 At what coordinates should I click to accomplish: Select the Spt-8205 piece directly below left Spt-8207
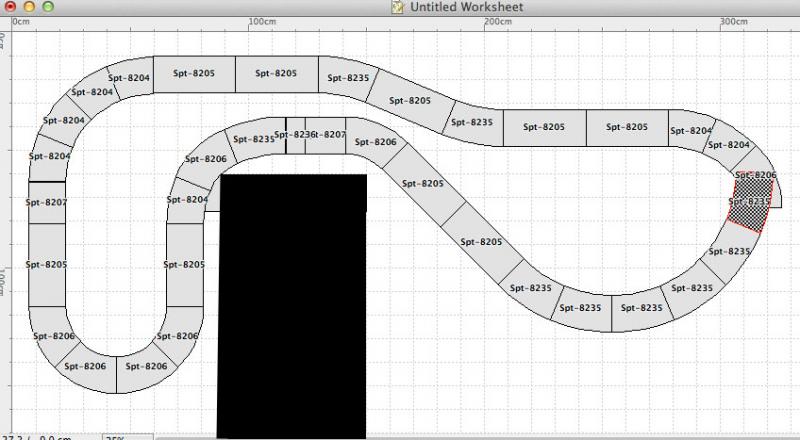coord(46,264)
